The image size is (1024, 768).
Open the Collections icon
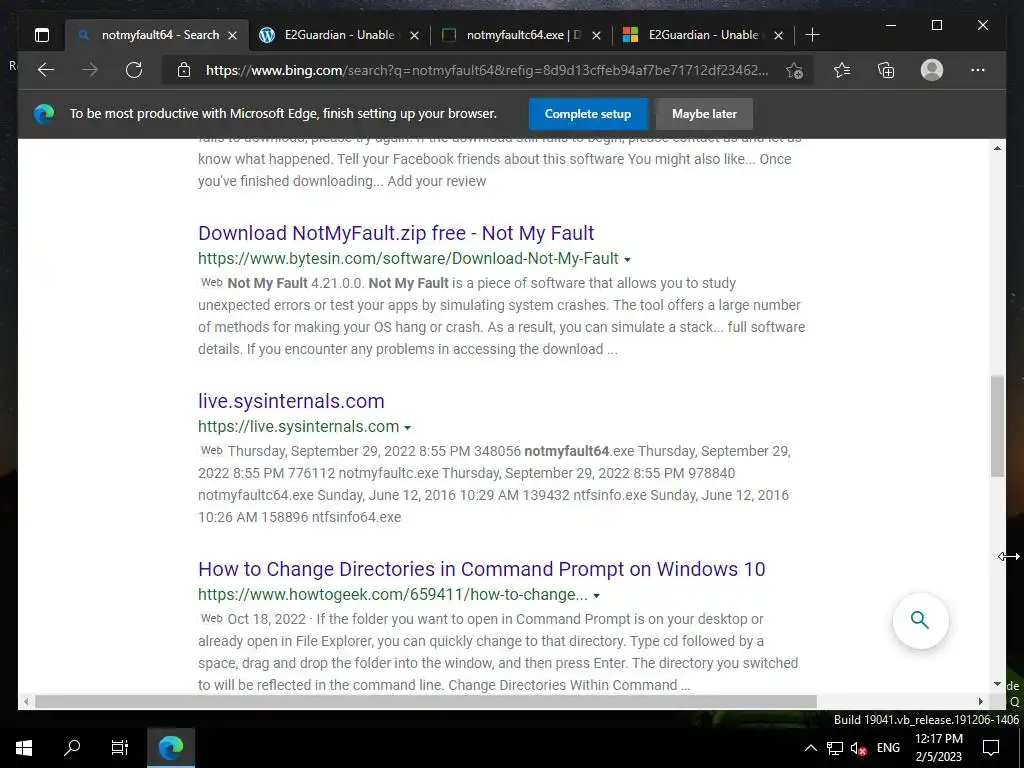[886, 70]
